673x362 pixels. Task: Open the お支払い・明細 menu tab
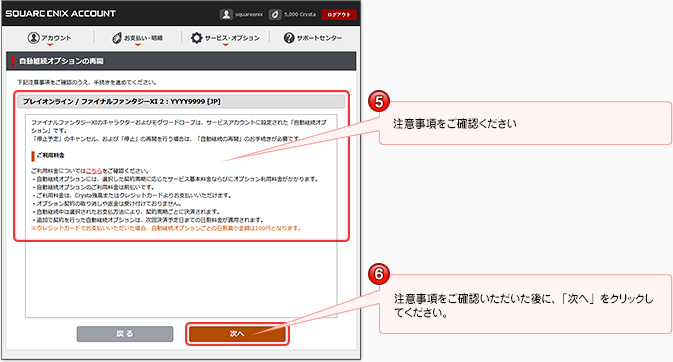pyautogui.click(x=137, y=38)
